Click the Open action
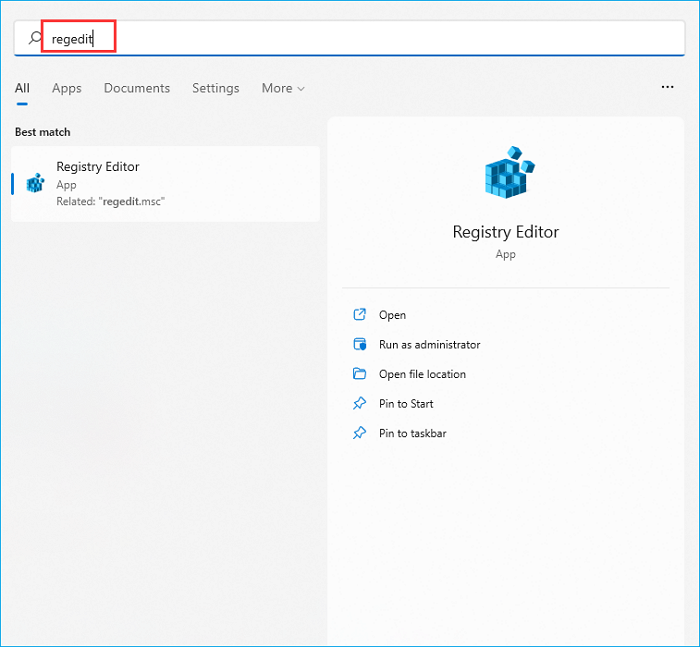 point(392,315)
